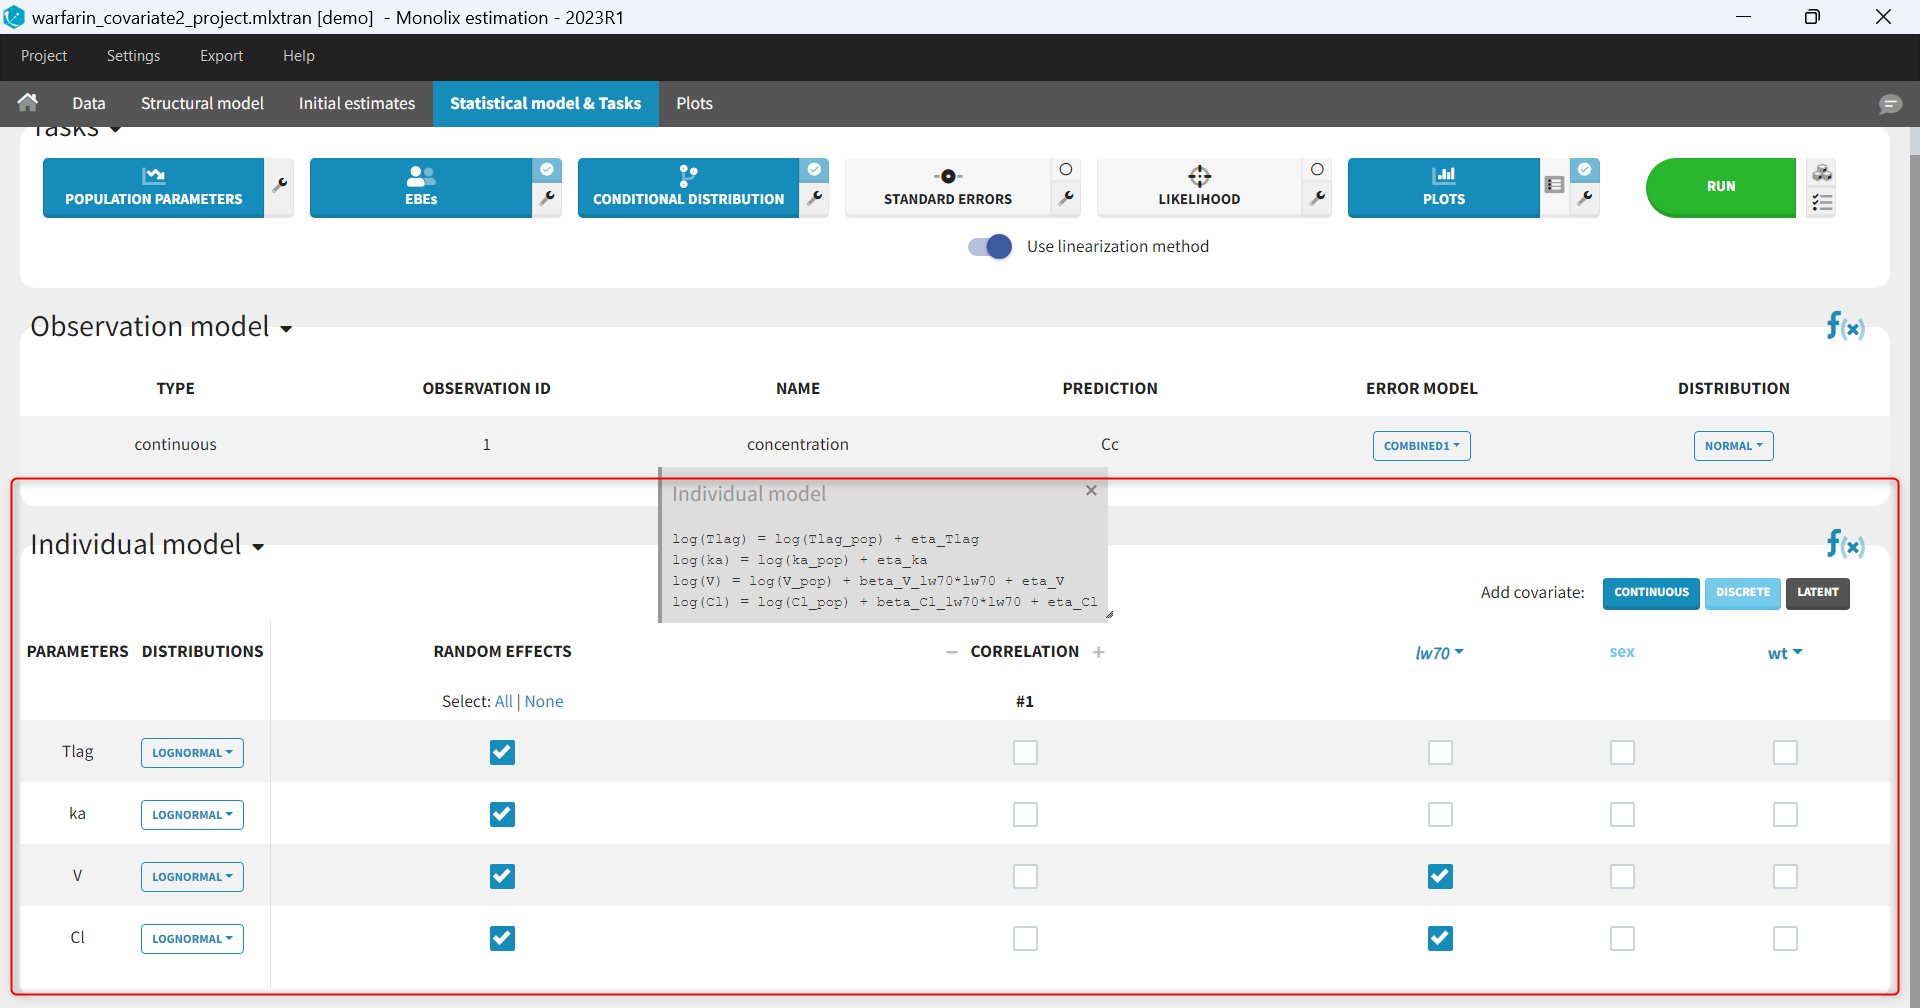Click the formula icon beside Individual model

click(x=1844, y=544)
